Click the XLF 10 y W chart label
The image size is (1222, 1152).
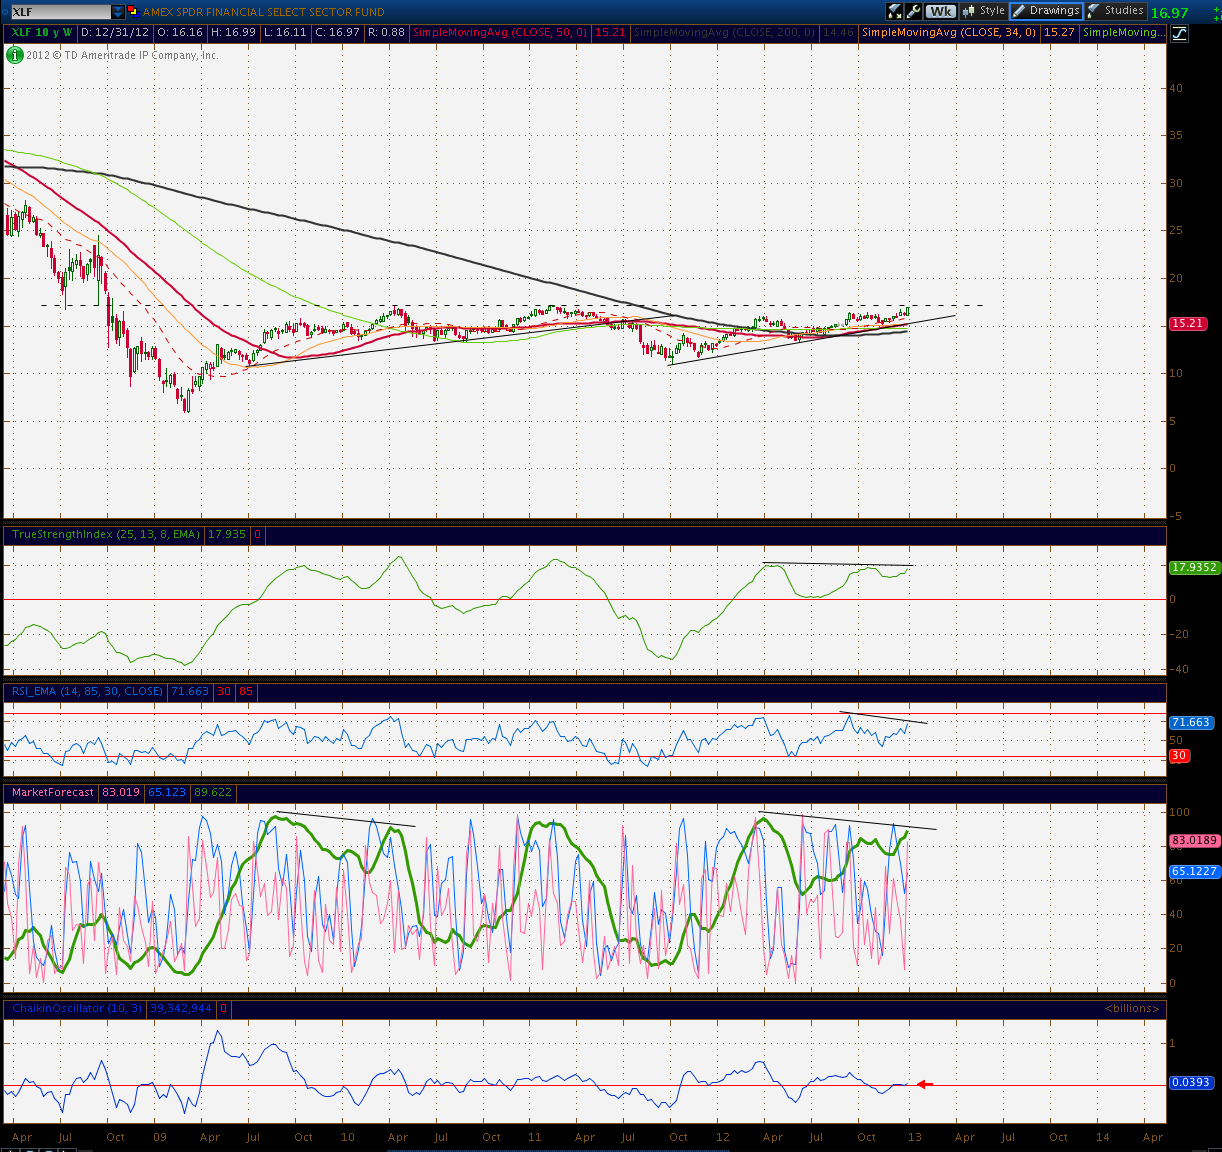[42, 33]
